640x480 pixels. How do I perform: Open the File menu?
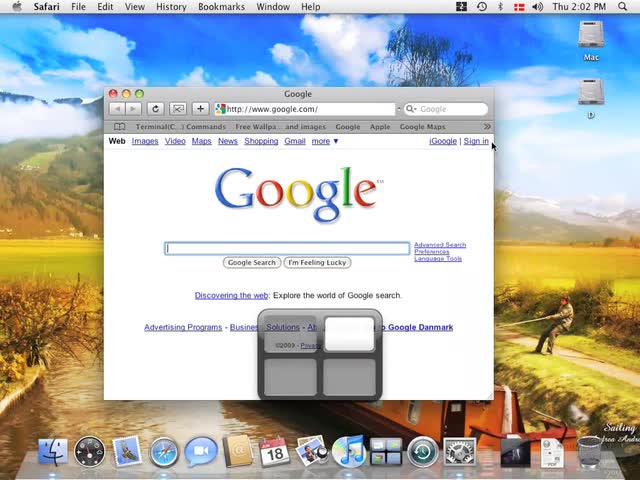pyautogui.click(x=78, y=7)
